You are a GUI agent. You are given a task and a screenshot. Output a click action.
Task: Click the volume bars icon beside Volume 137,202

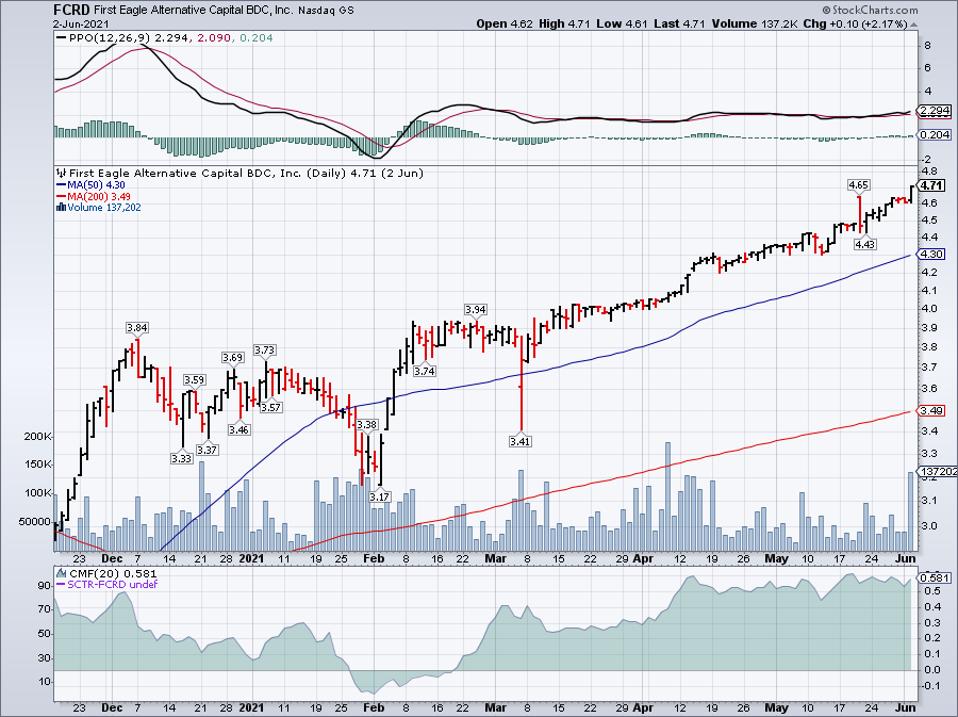tap(60, 208)
